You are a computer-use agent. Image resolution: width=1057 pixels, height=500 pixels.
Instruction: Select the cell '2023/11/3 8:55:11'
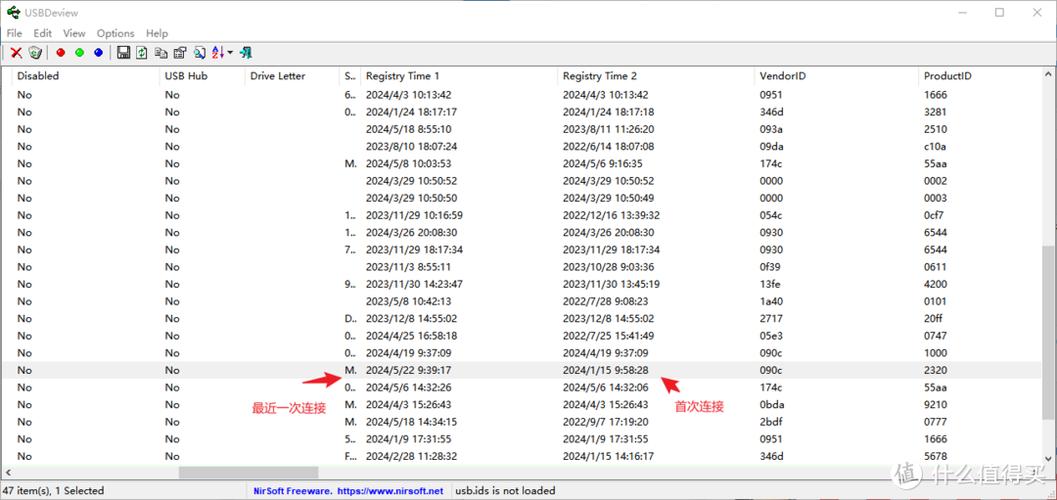tap(409, 267)
